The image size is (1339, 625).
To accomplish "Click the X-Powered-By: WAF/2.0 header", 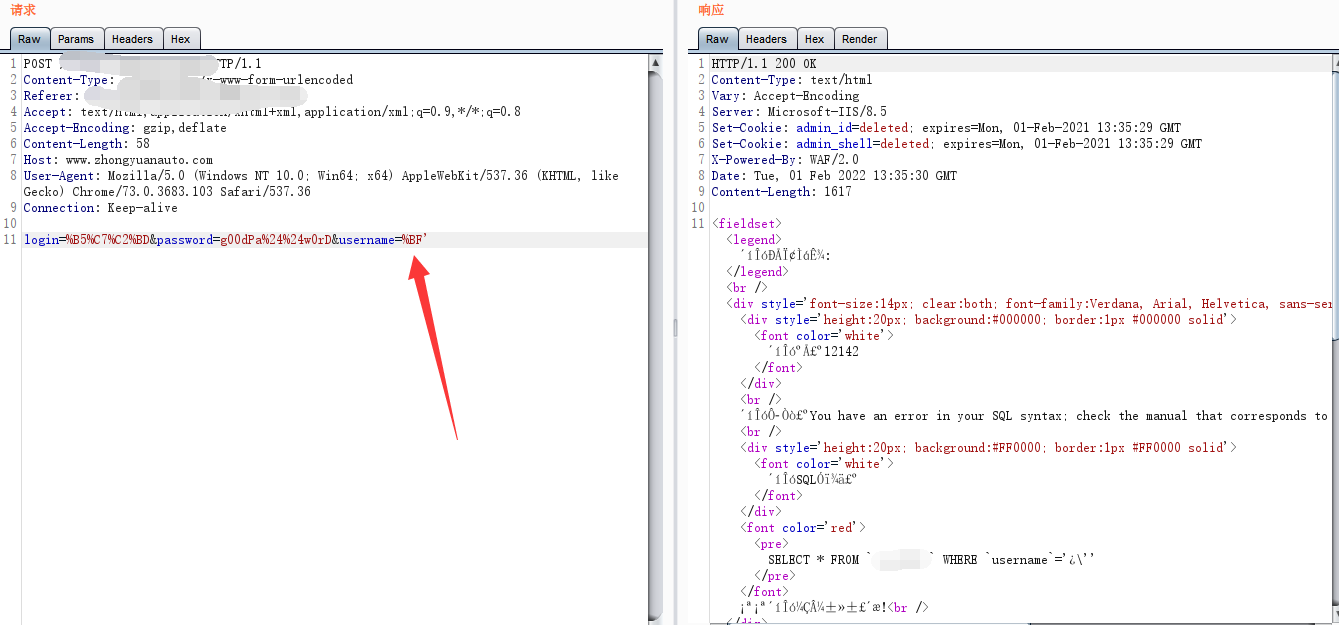I will pos(785,160).
